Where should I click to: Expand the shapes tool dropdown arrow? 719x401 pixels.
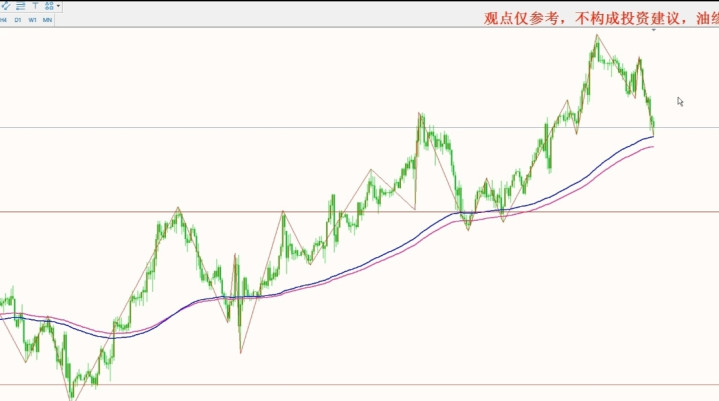point(58,6)
